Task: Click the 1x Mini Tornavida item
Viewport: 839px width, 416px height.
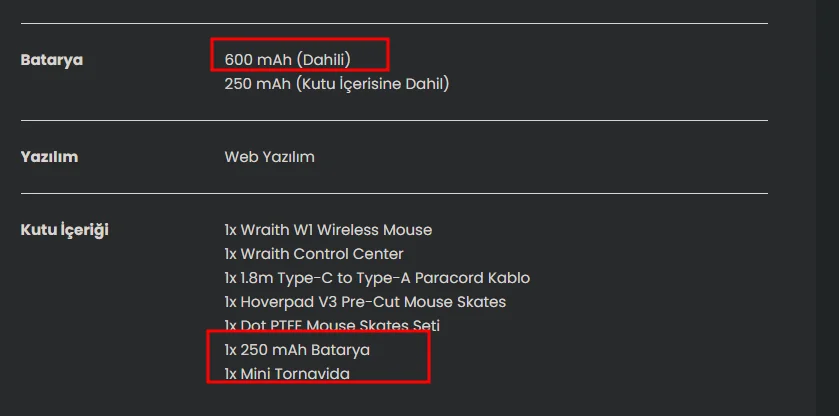Action: [x=287, y=374]
